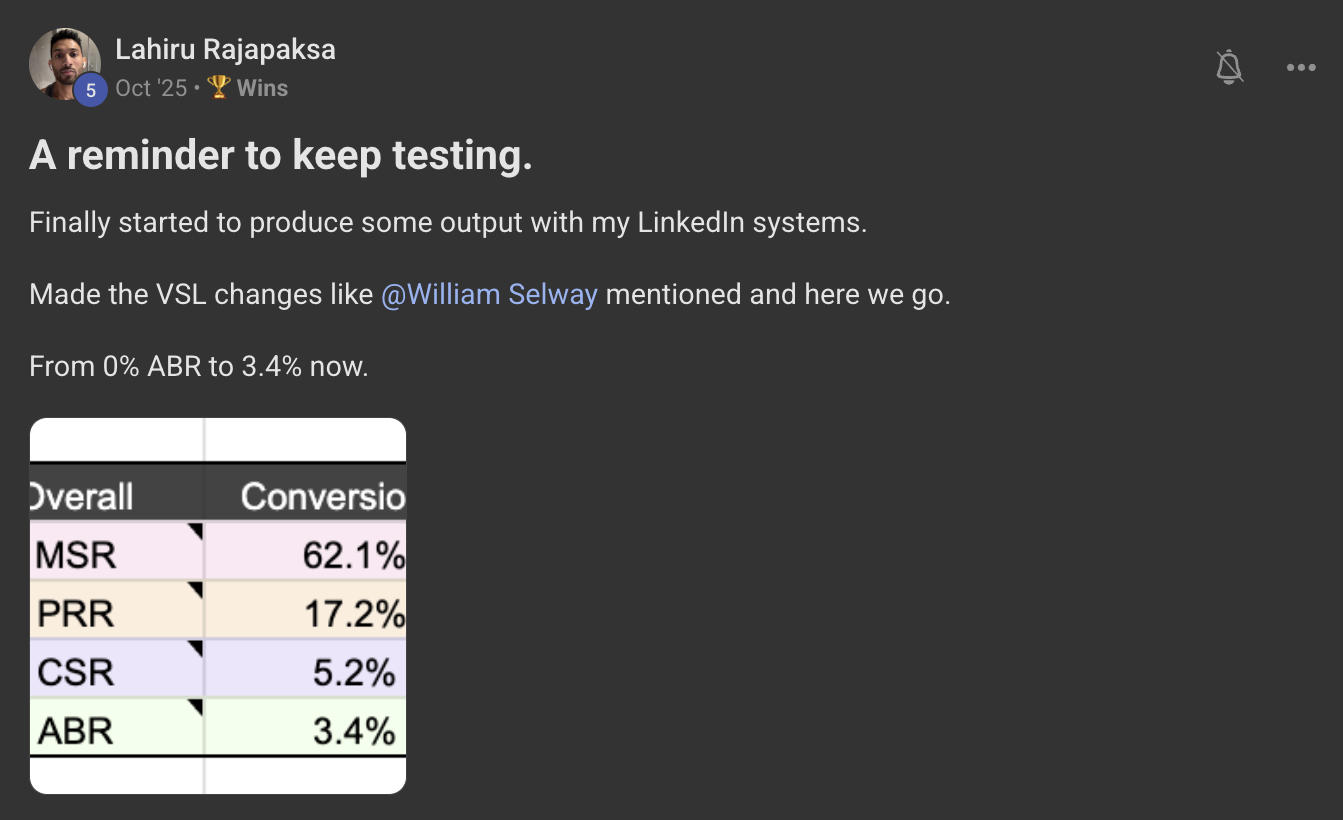The width and height of the screenshot is (1343, 820).
Task: Click the Oct '25 post date
Action: (x=151, y=88)
